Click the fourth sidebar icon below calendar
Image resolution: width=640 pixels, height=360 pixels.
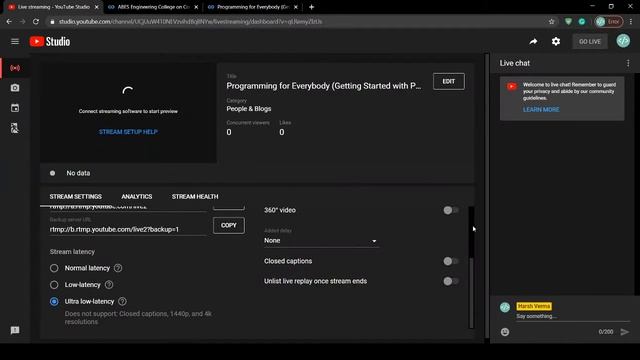pos(15,128)
